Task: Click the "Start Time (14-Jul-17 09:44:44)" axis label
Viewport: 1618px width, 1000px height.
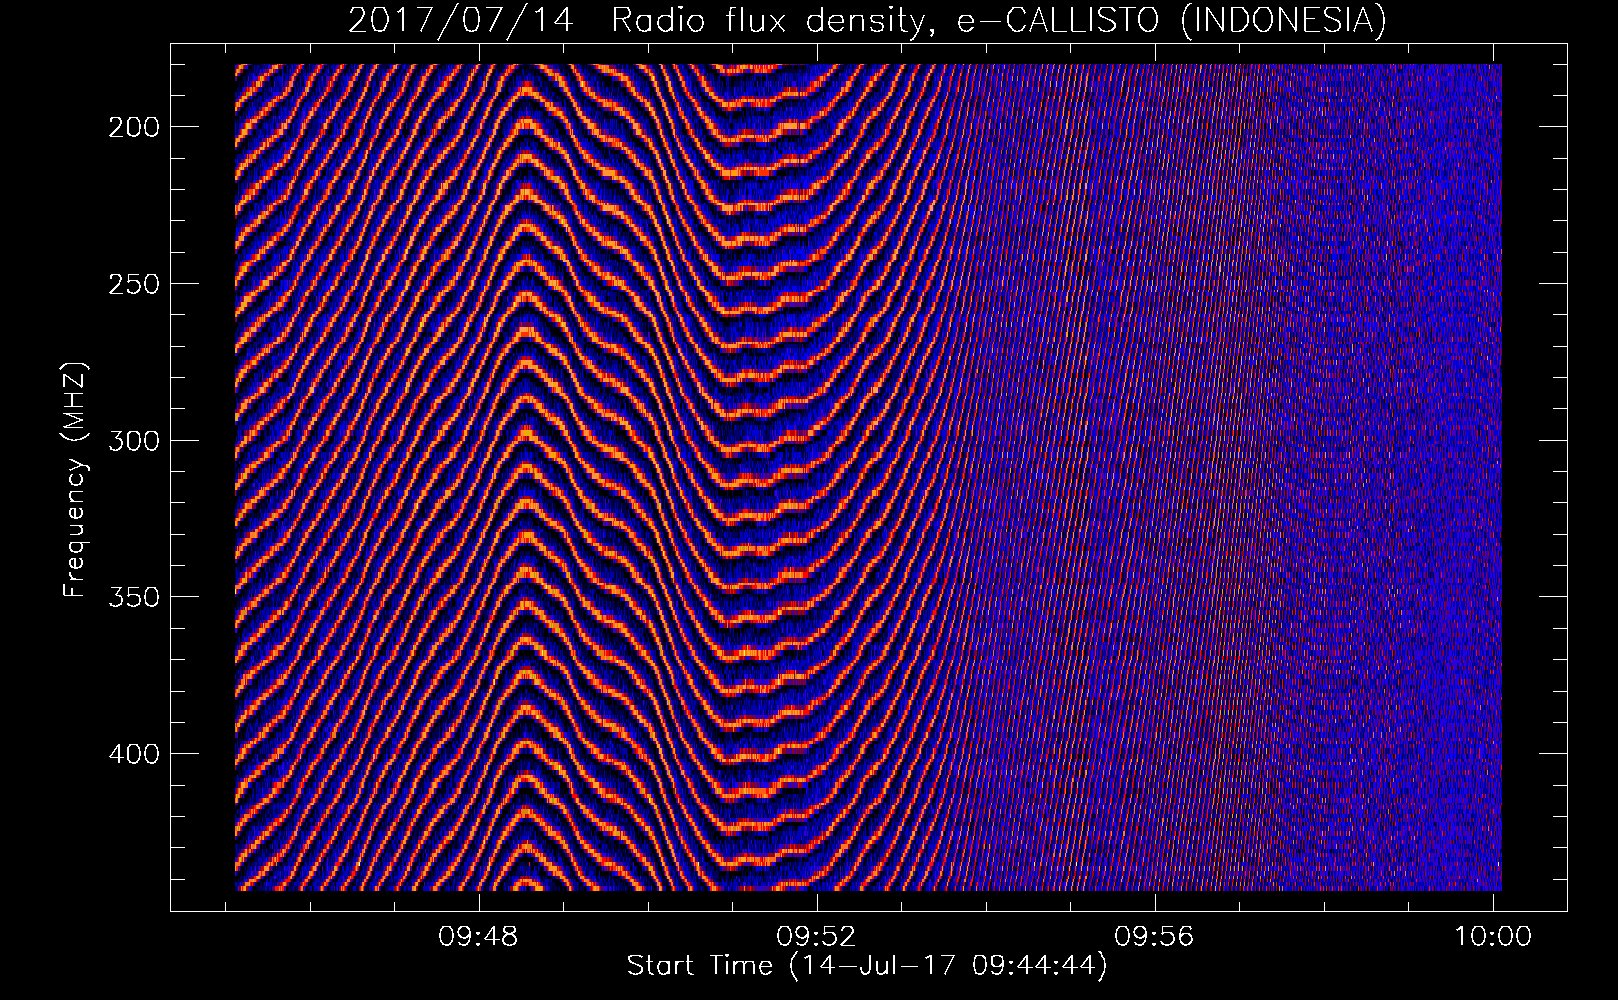Action: point(867,966)
